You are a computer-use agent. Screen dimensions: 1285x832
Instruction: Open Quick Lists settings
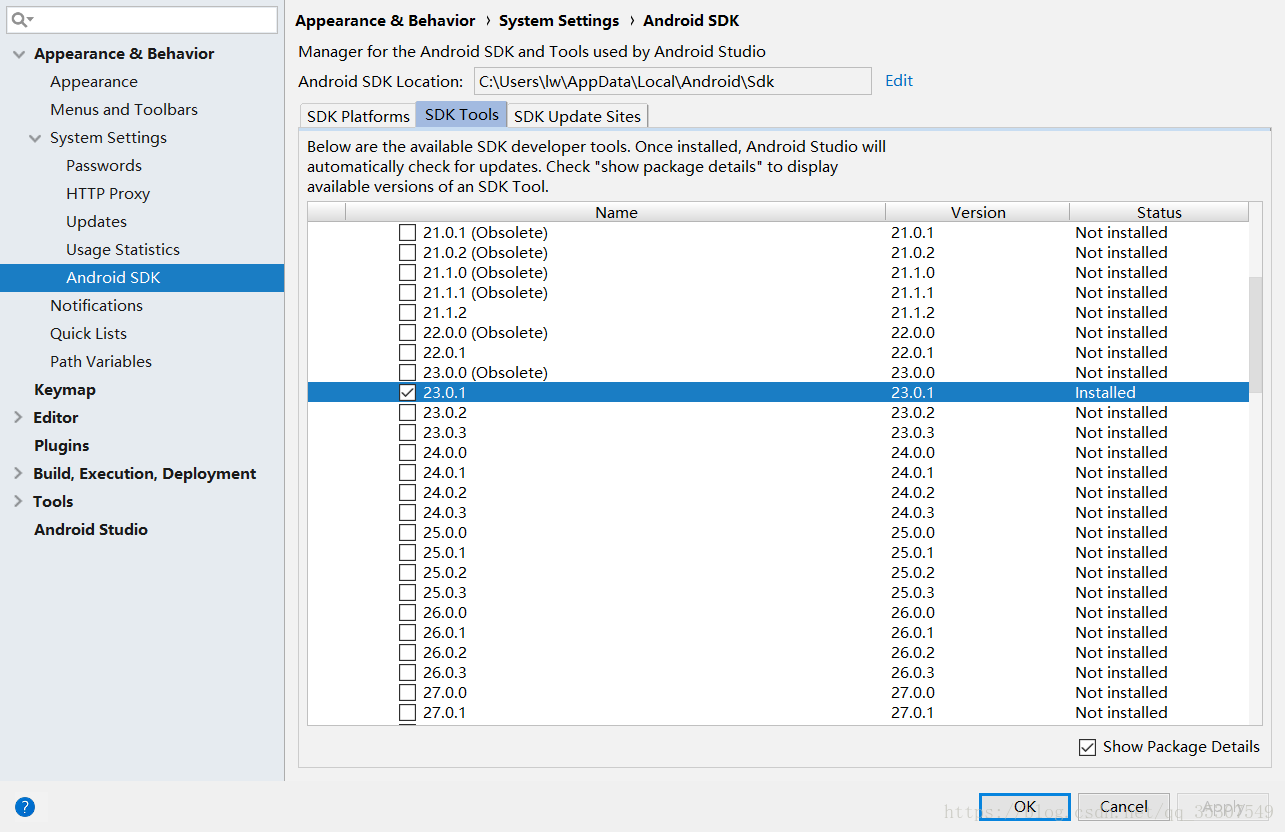pyautogui.click(x=88, y=334)
